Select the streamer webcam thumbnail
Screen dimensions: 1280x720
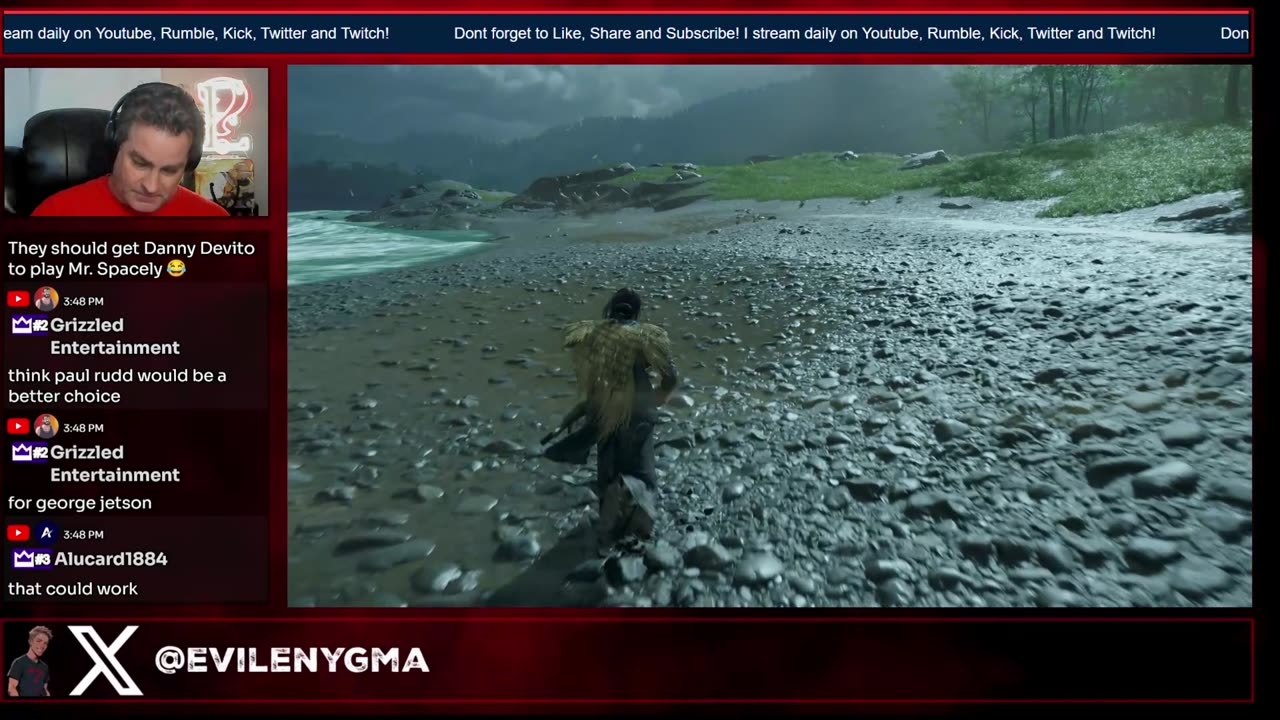[x=136, y=142]
